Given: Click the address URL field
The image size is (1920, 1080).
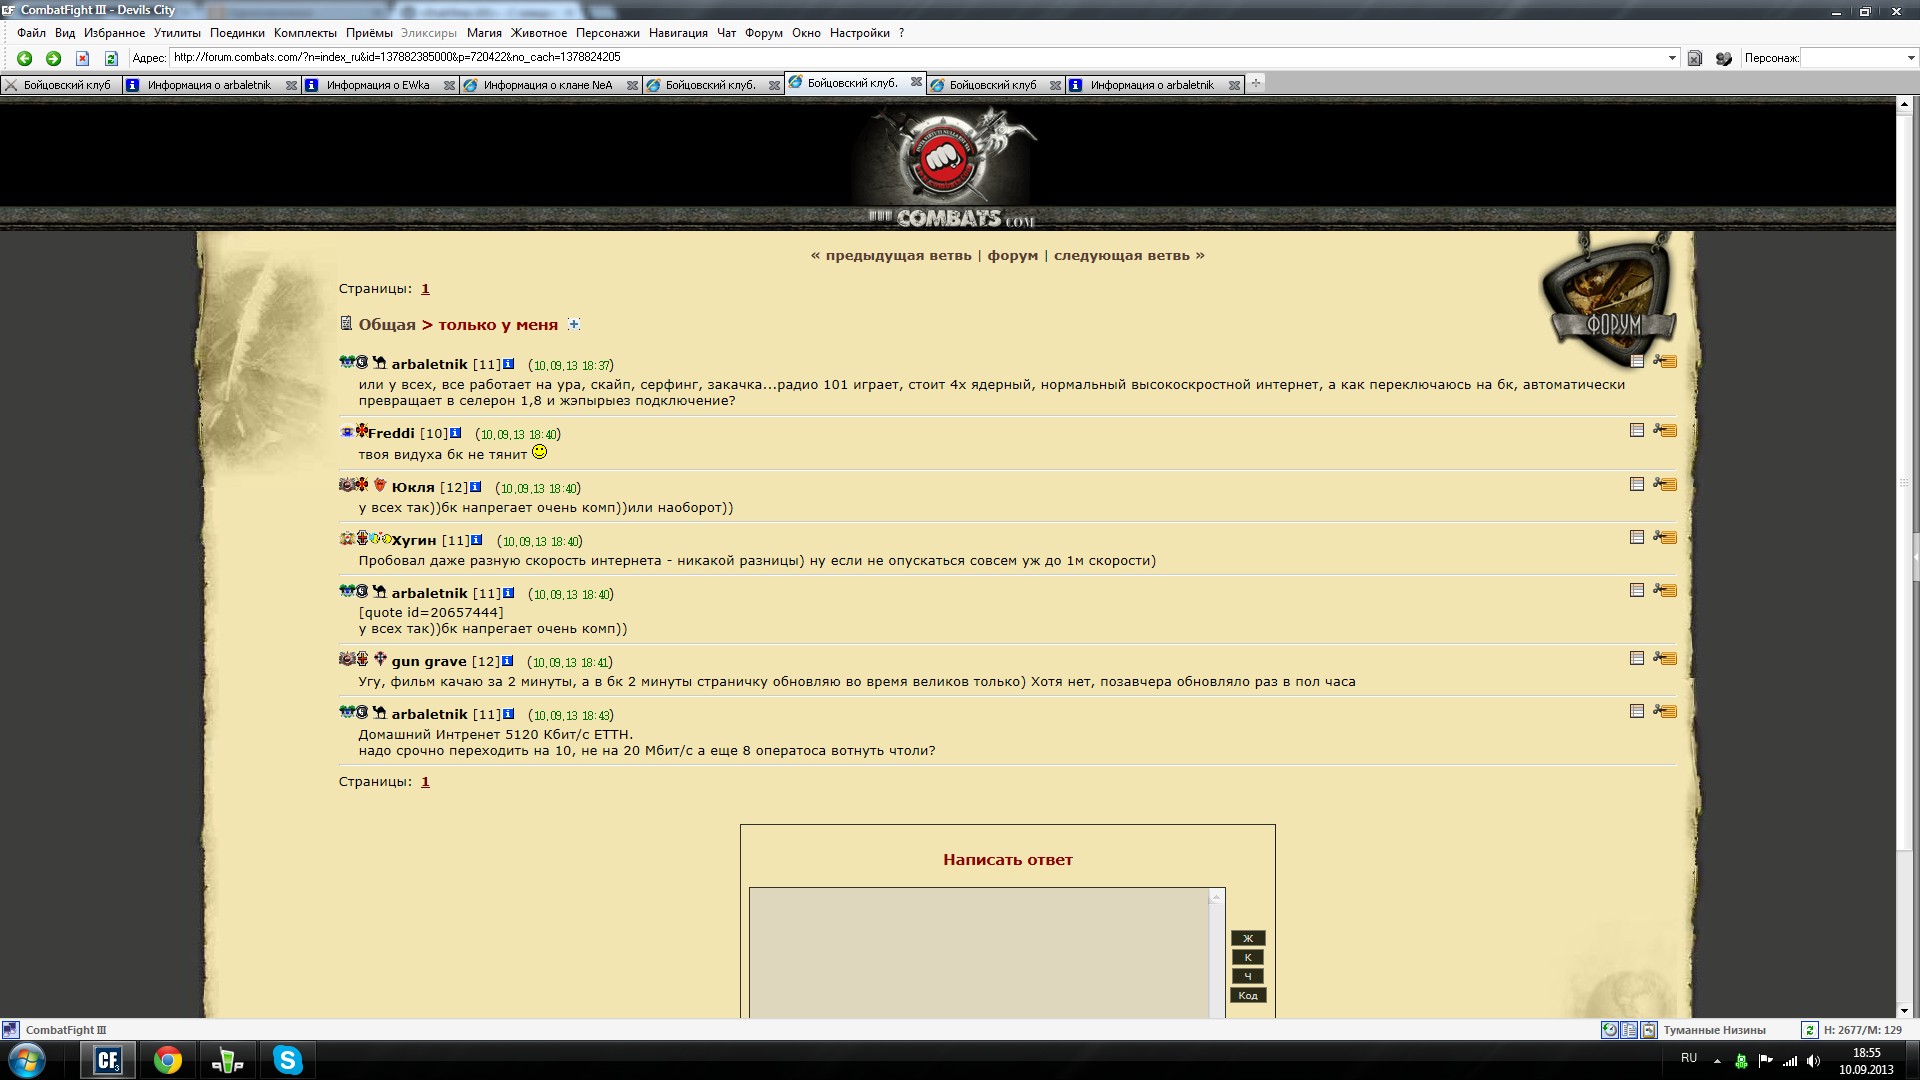Looking at the screenshot, I should [915, 58].
